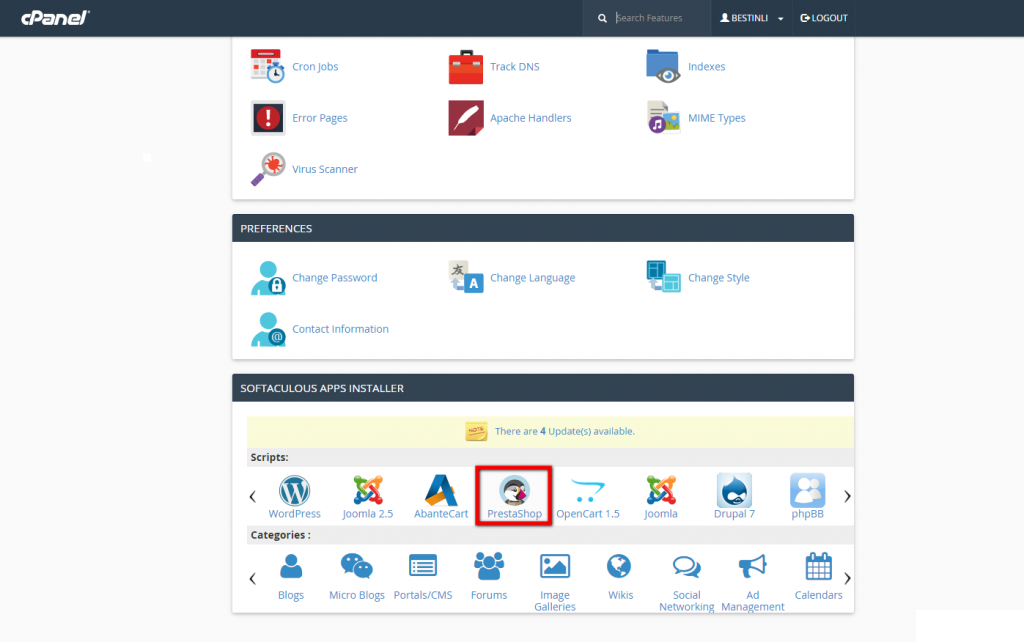
Task: Click the Track DNS toolbox icon
Action: point(466,67)
